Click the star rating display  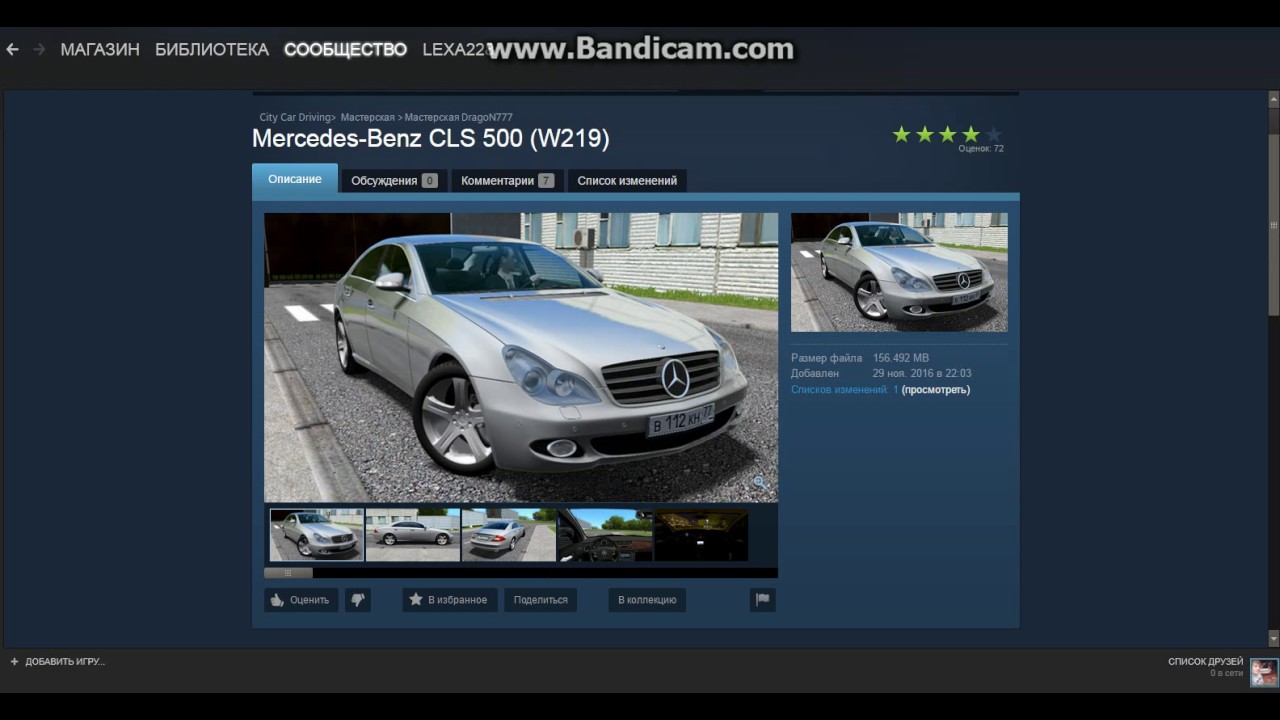pyautogui.click(x=947, y=134)
